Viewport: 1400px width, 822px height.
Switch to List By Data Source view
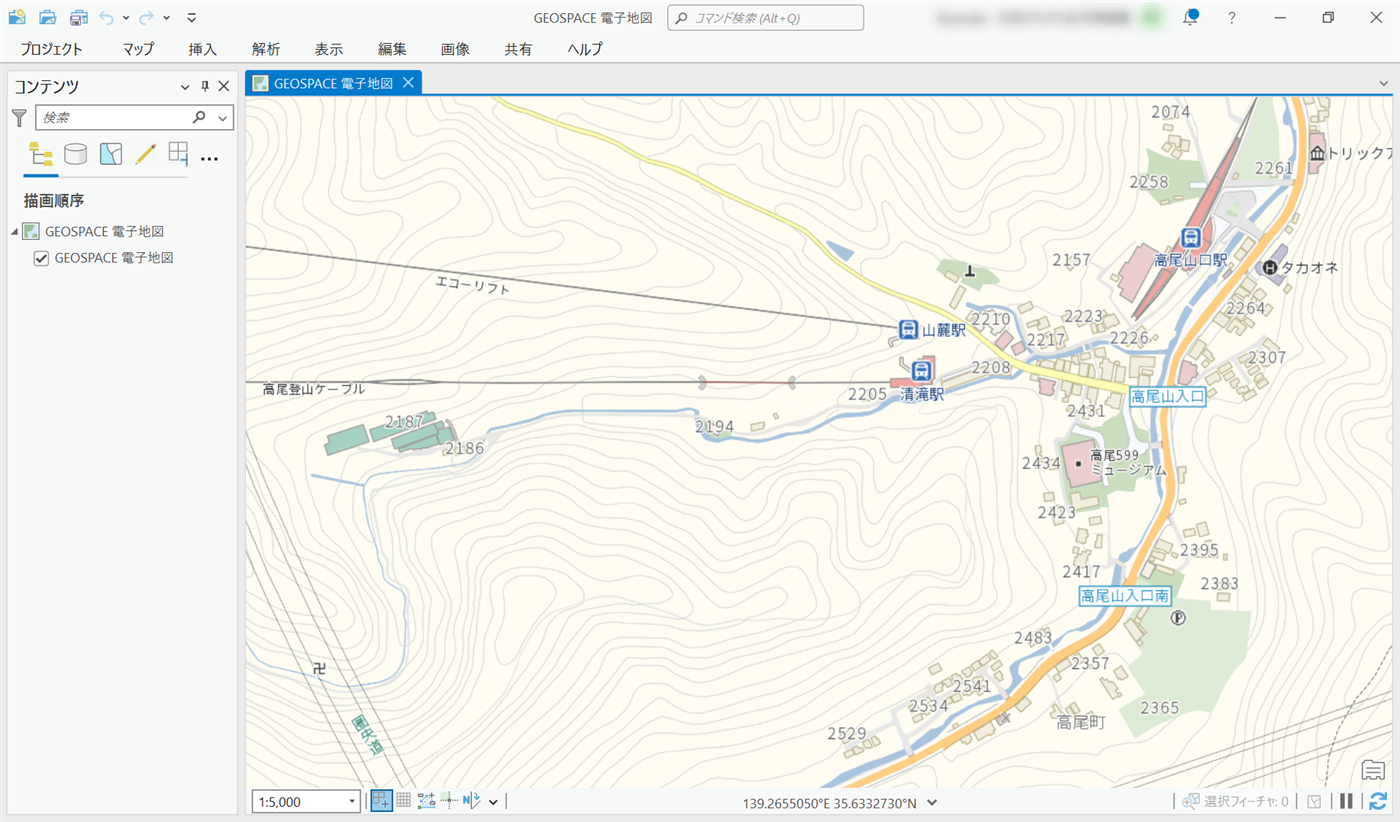(x=75, y=154)
